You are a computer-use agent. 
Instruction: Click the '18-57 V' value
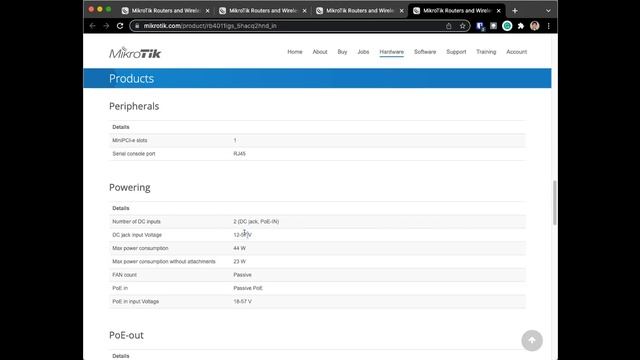[242, 302]
